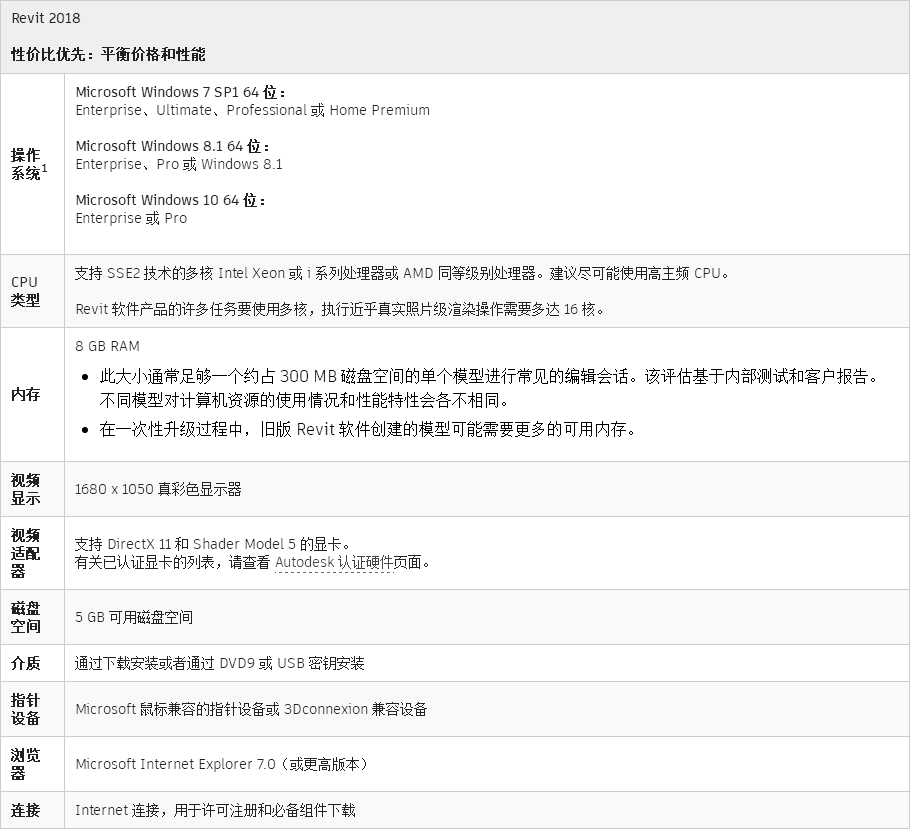The image size is (911, 830).
Task: Click the 8 GB RAM text
Action: click(x=107, y=346)
